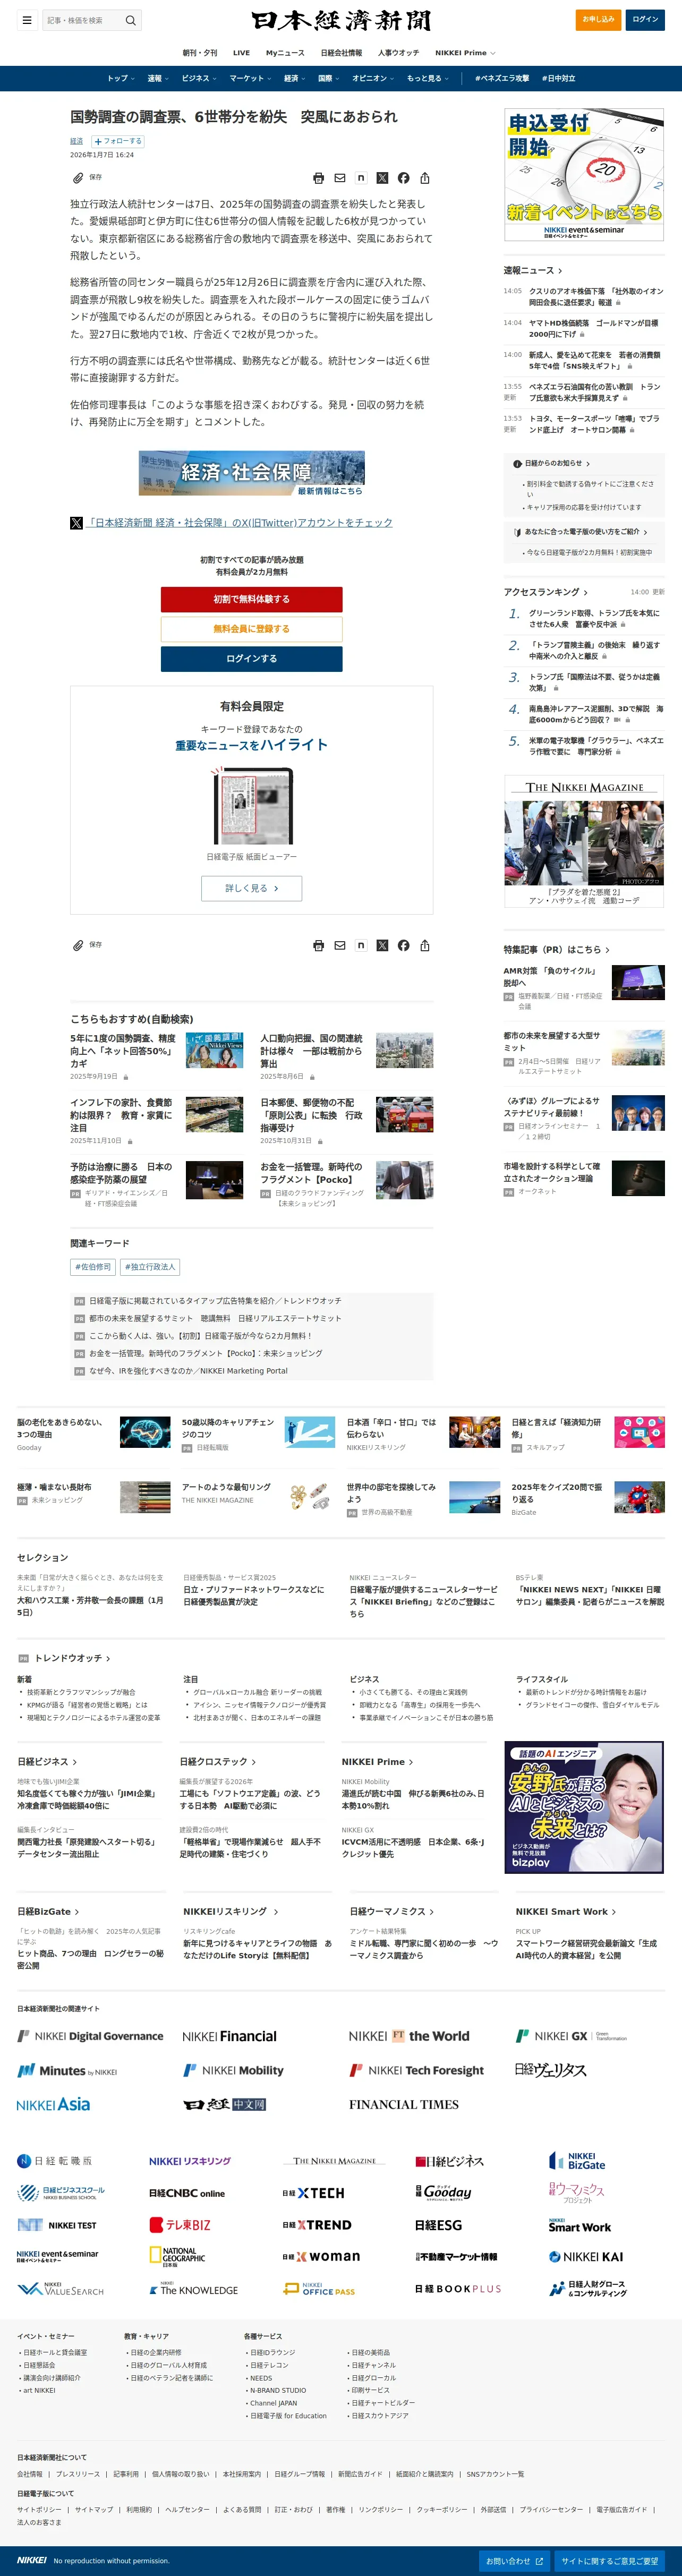Open the 朝刊・夕刊 menu item
This screenshot has height=2576, width=682.
click(x=200, y=53)
